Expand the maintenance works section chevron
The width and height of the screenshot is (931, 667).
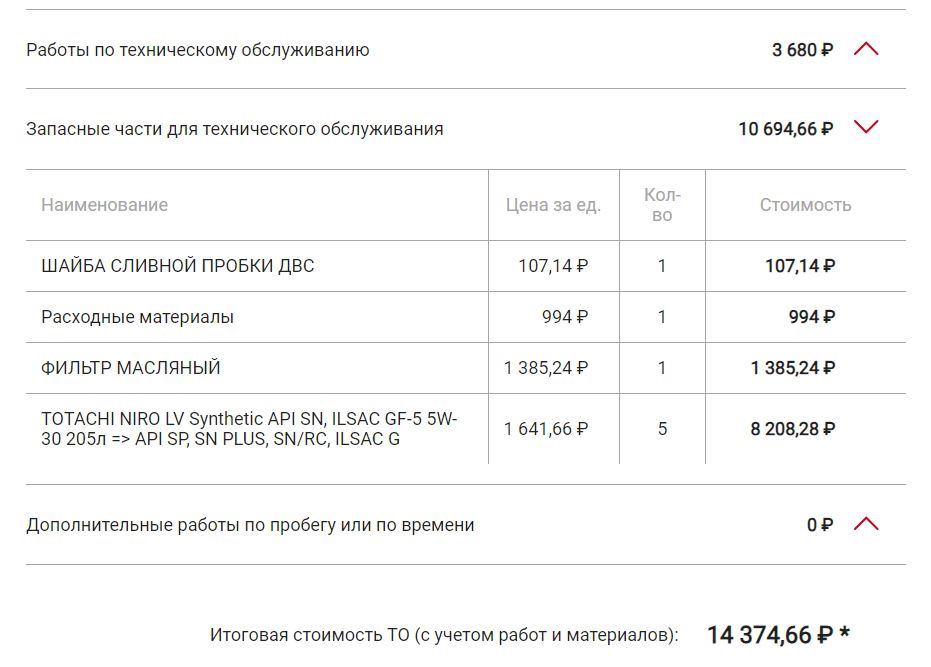coord(866,49)
